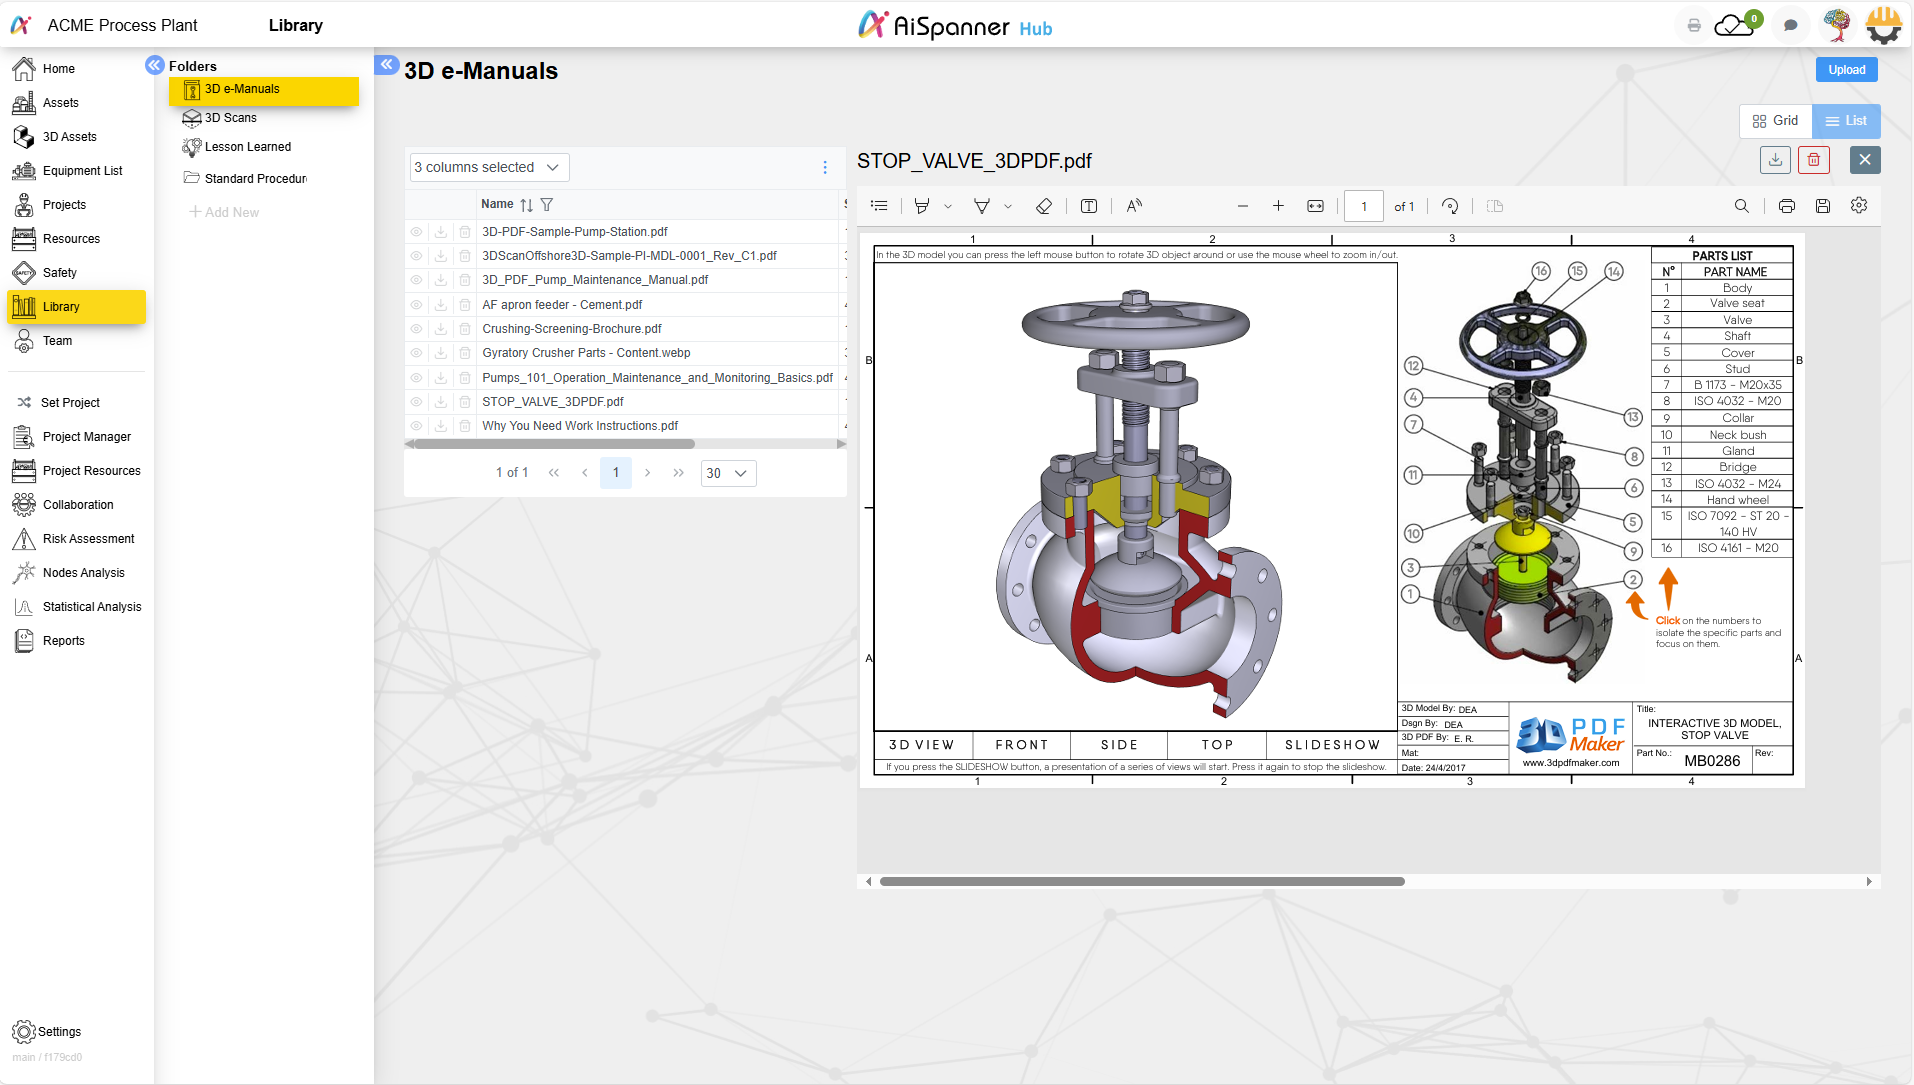The image size is (1914, 1085).
Task: Select the free text annotation tool
Action: (1089, 206)
